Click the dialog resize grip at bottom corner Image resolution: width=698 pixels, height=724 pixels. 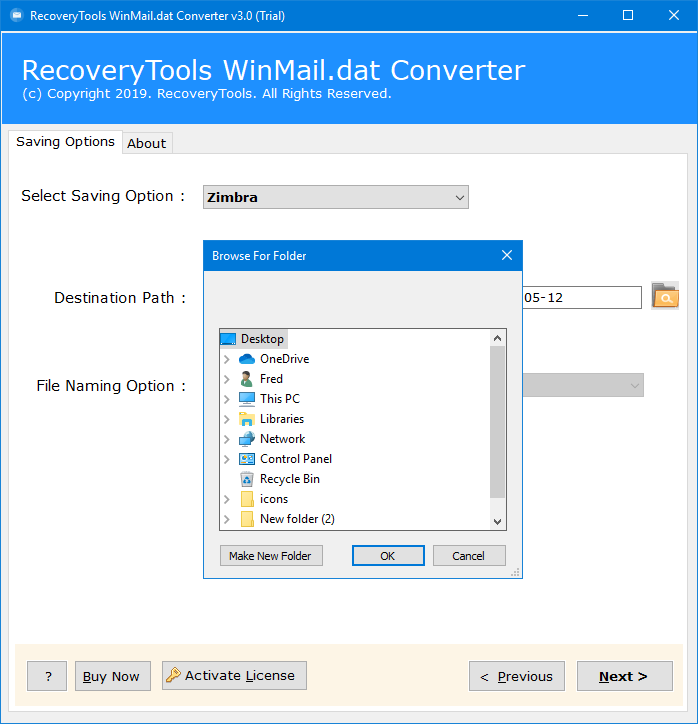click(515, 573)
